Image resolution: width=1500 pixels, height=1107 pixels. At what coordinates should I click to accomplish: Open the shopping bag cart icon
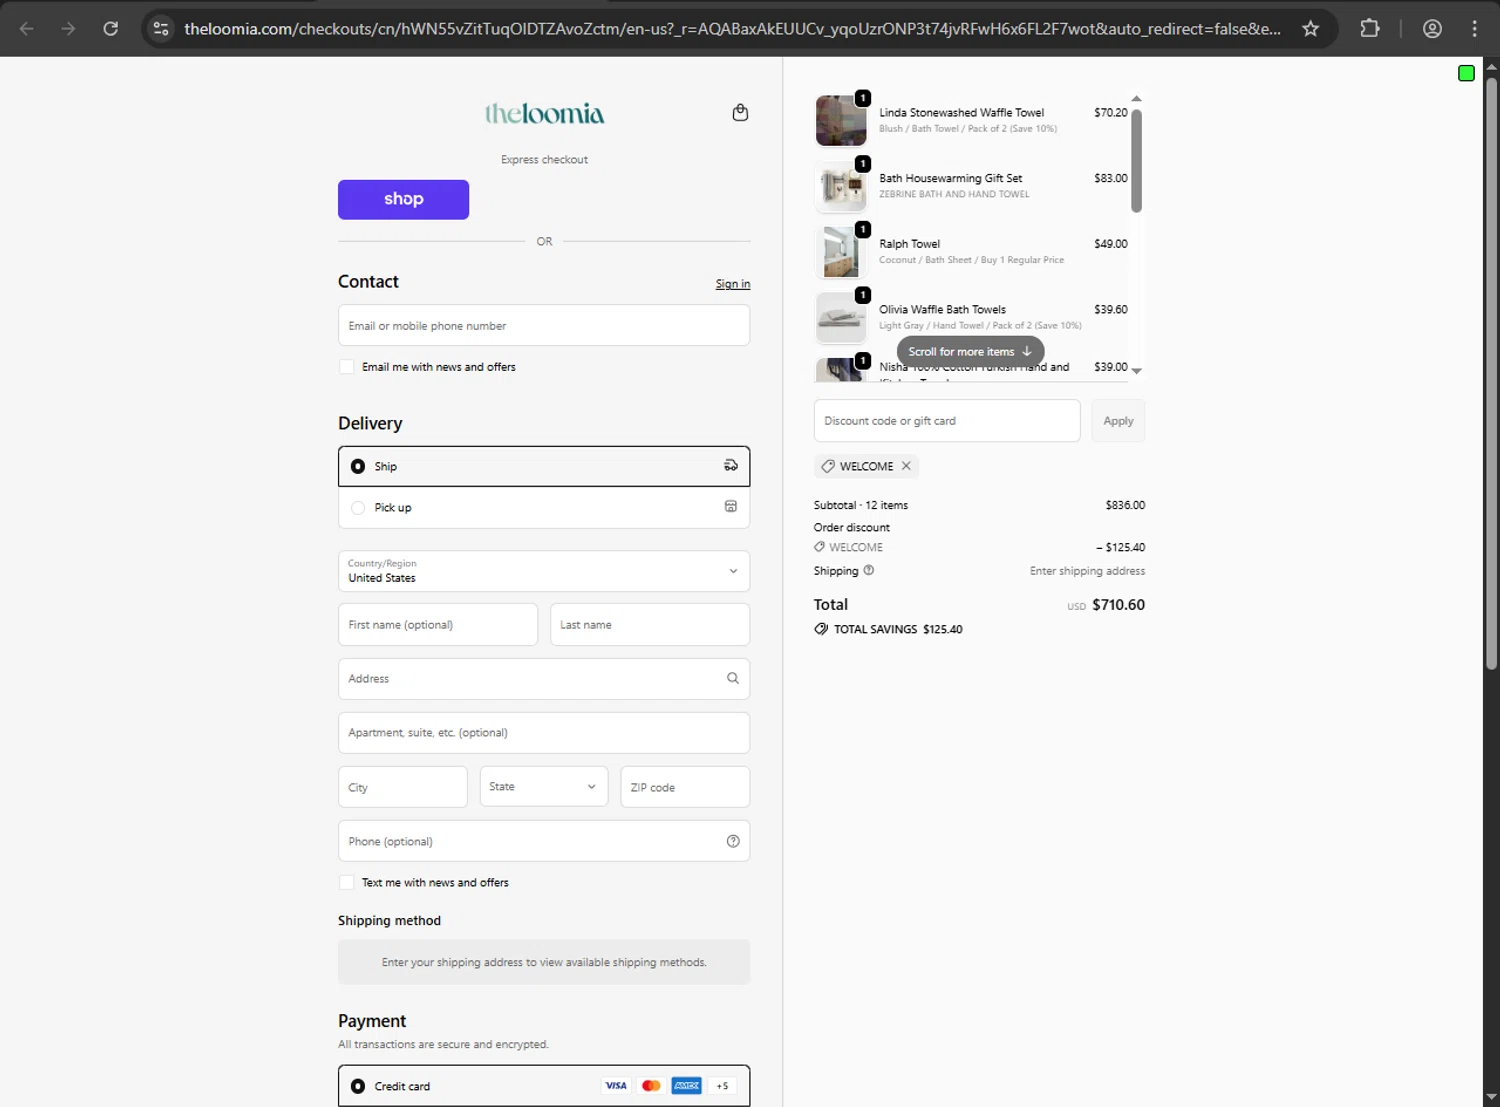pos(740,112)
